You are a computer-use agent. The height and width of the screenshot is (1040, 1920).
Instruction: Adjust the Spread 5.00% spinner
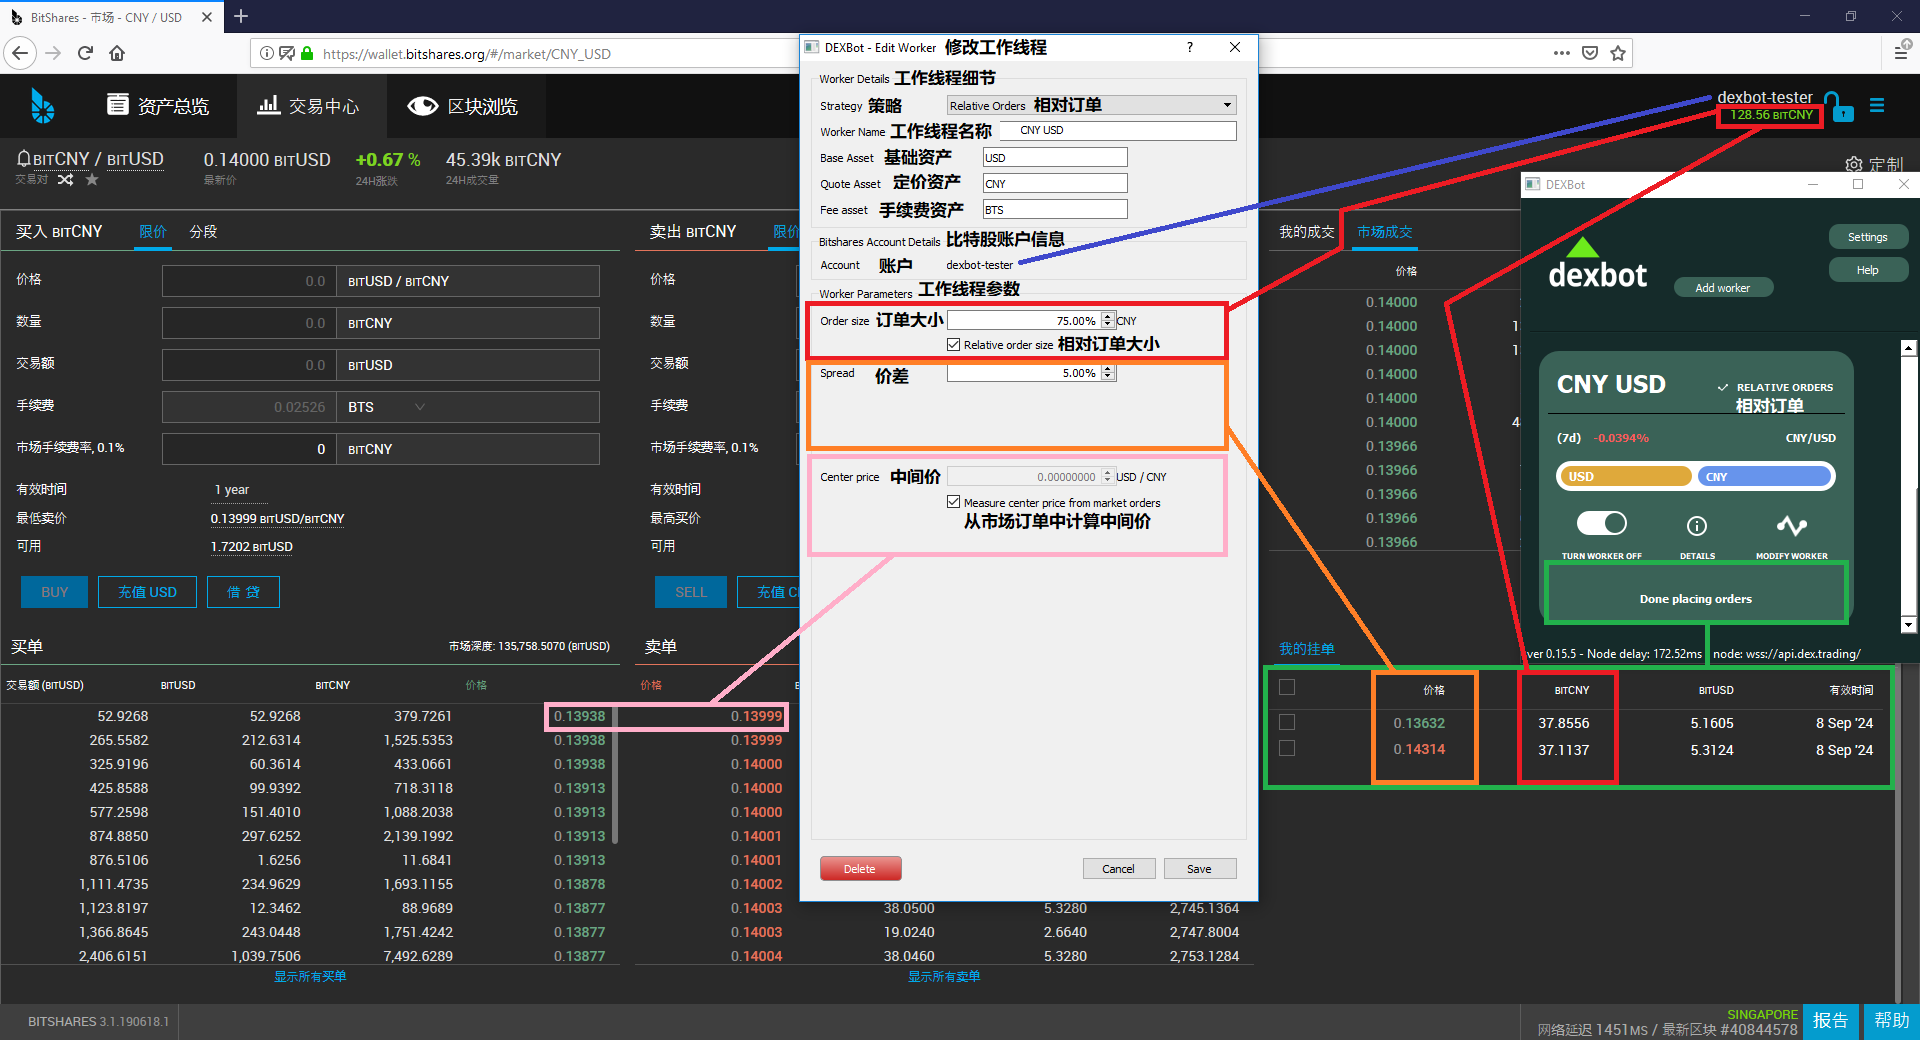(x=1107, y=373)
